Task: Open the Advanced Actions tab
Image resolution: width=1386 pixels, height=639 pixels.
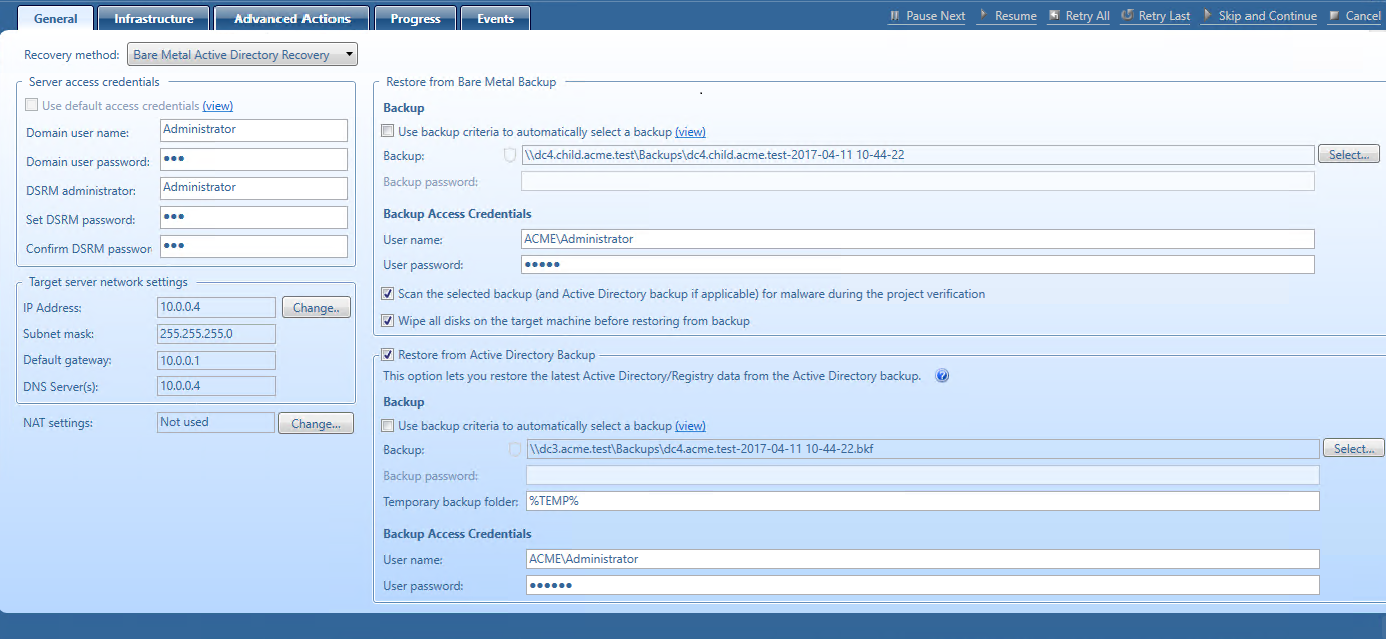Action: pos(292,18)
